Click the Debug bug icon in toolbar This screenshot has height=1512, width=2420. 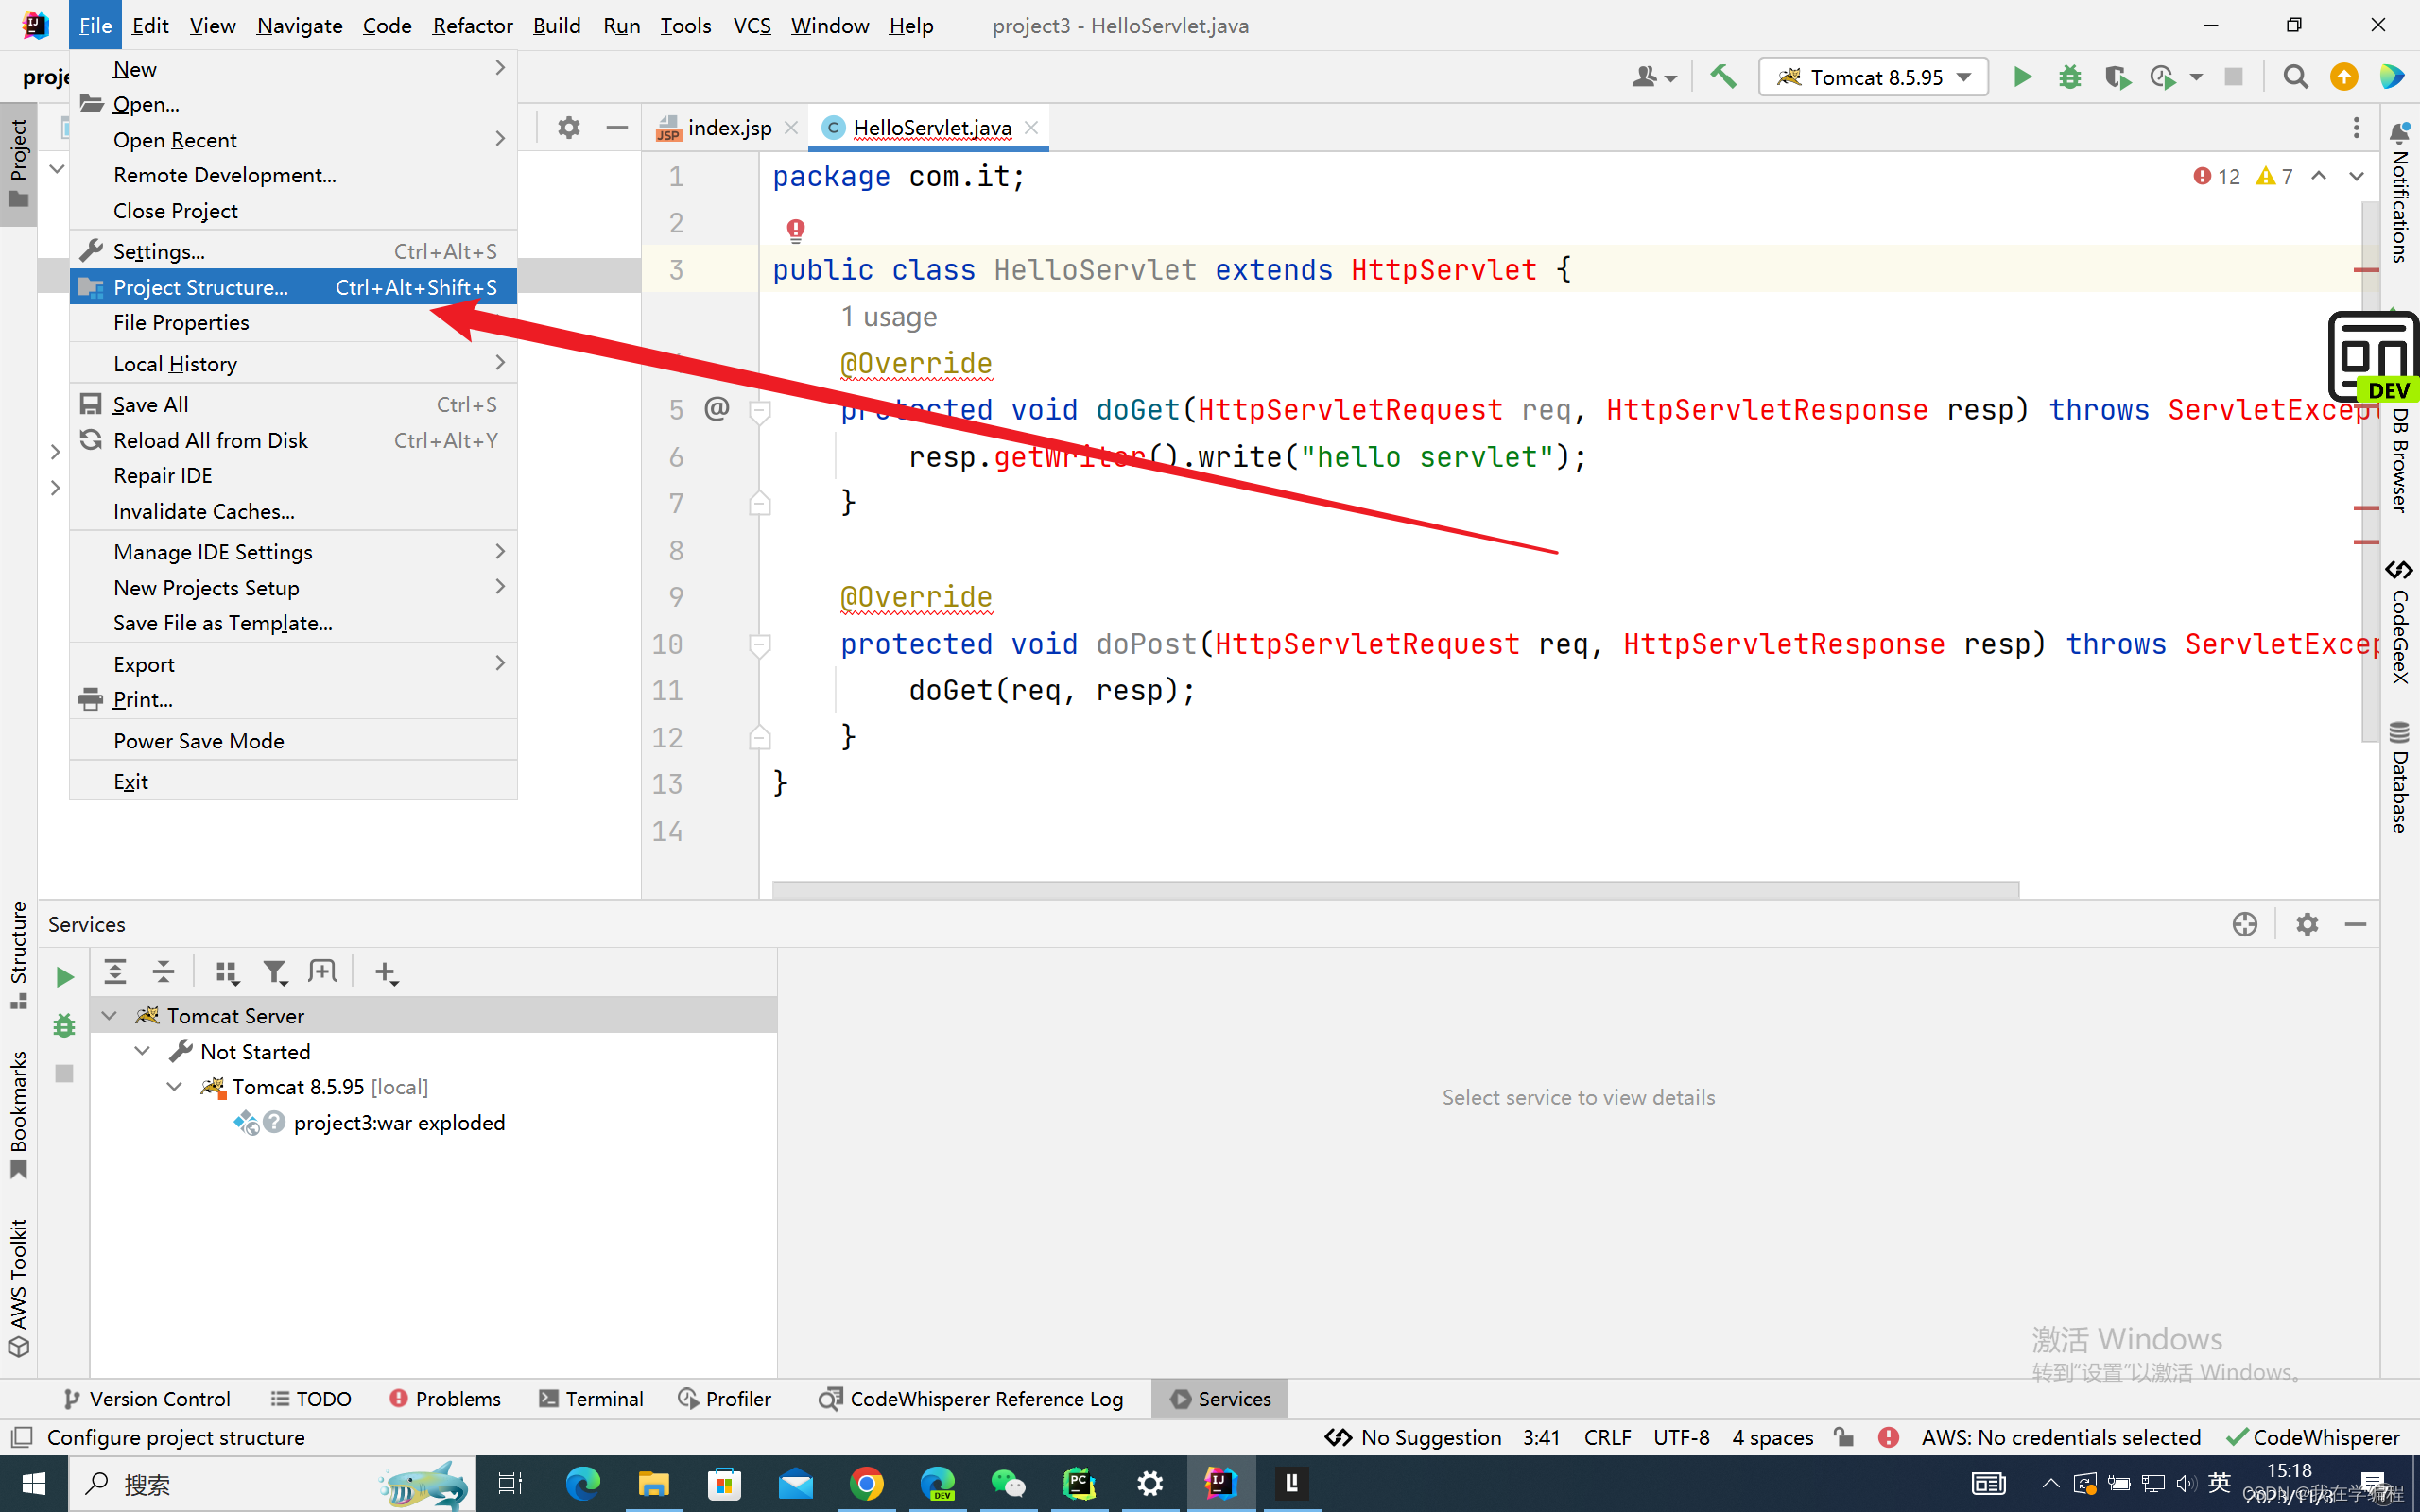(x=2069, y=77)
